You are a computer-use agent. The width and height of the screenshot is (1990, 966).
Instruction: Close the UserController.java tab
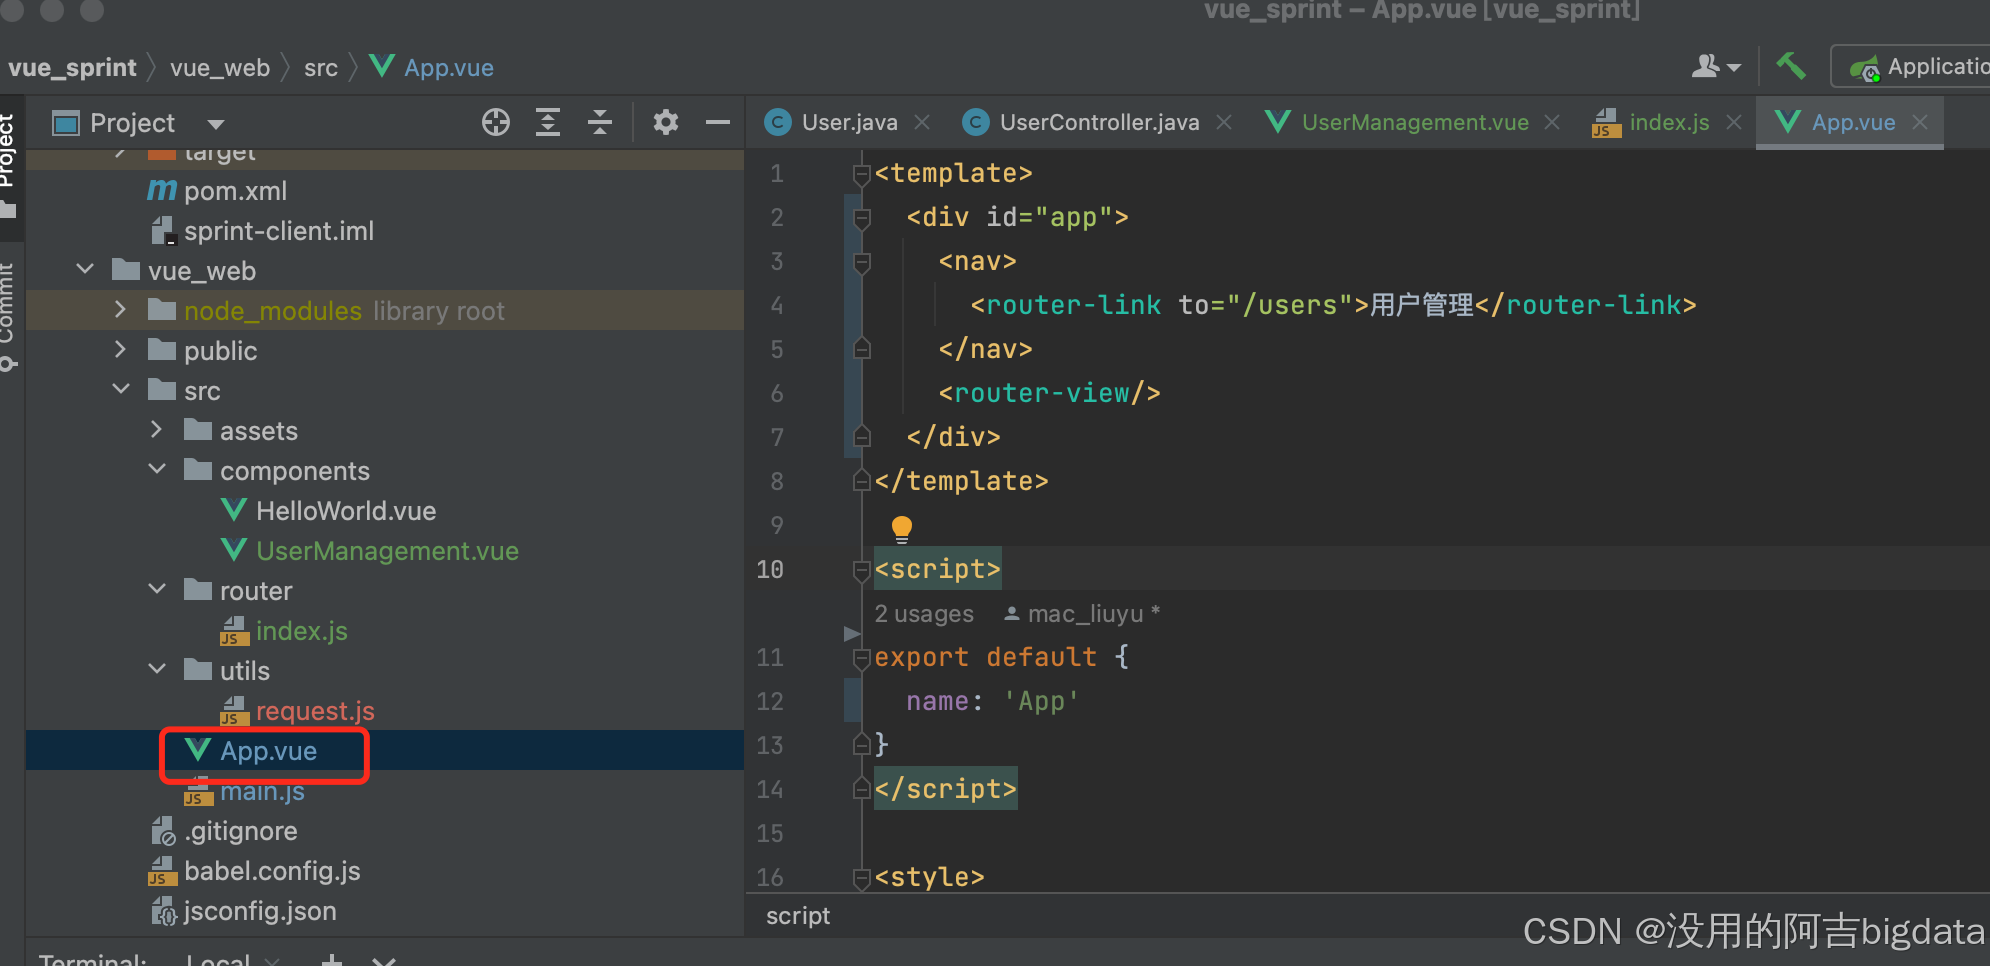(x=1224, y=122)
